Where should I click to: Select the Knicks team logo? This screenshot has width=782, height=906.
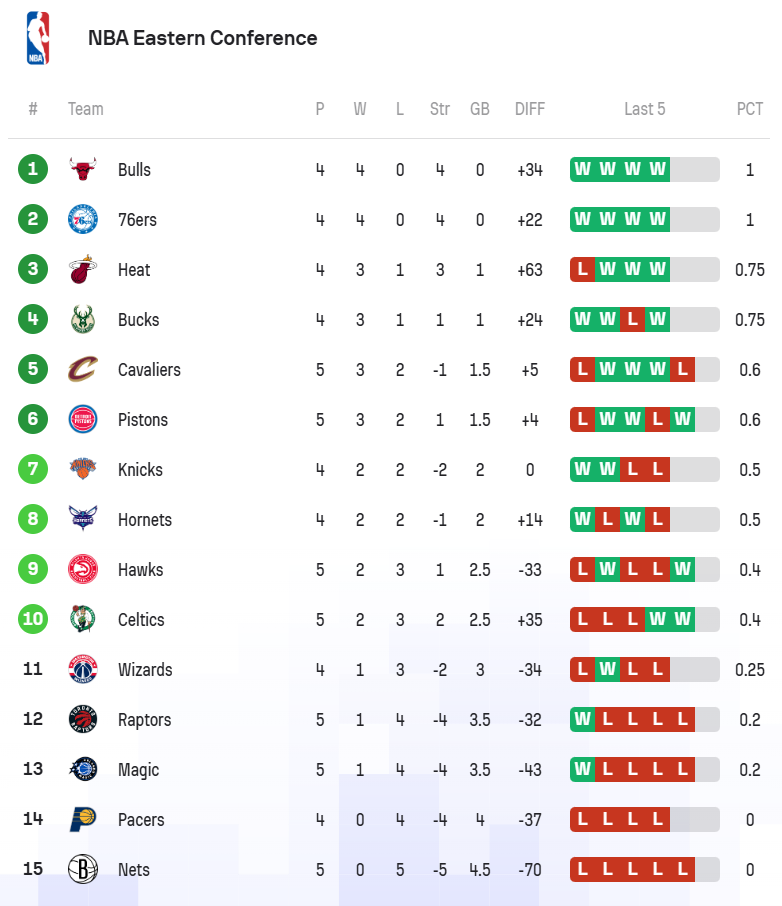pos(83,469)
